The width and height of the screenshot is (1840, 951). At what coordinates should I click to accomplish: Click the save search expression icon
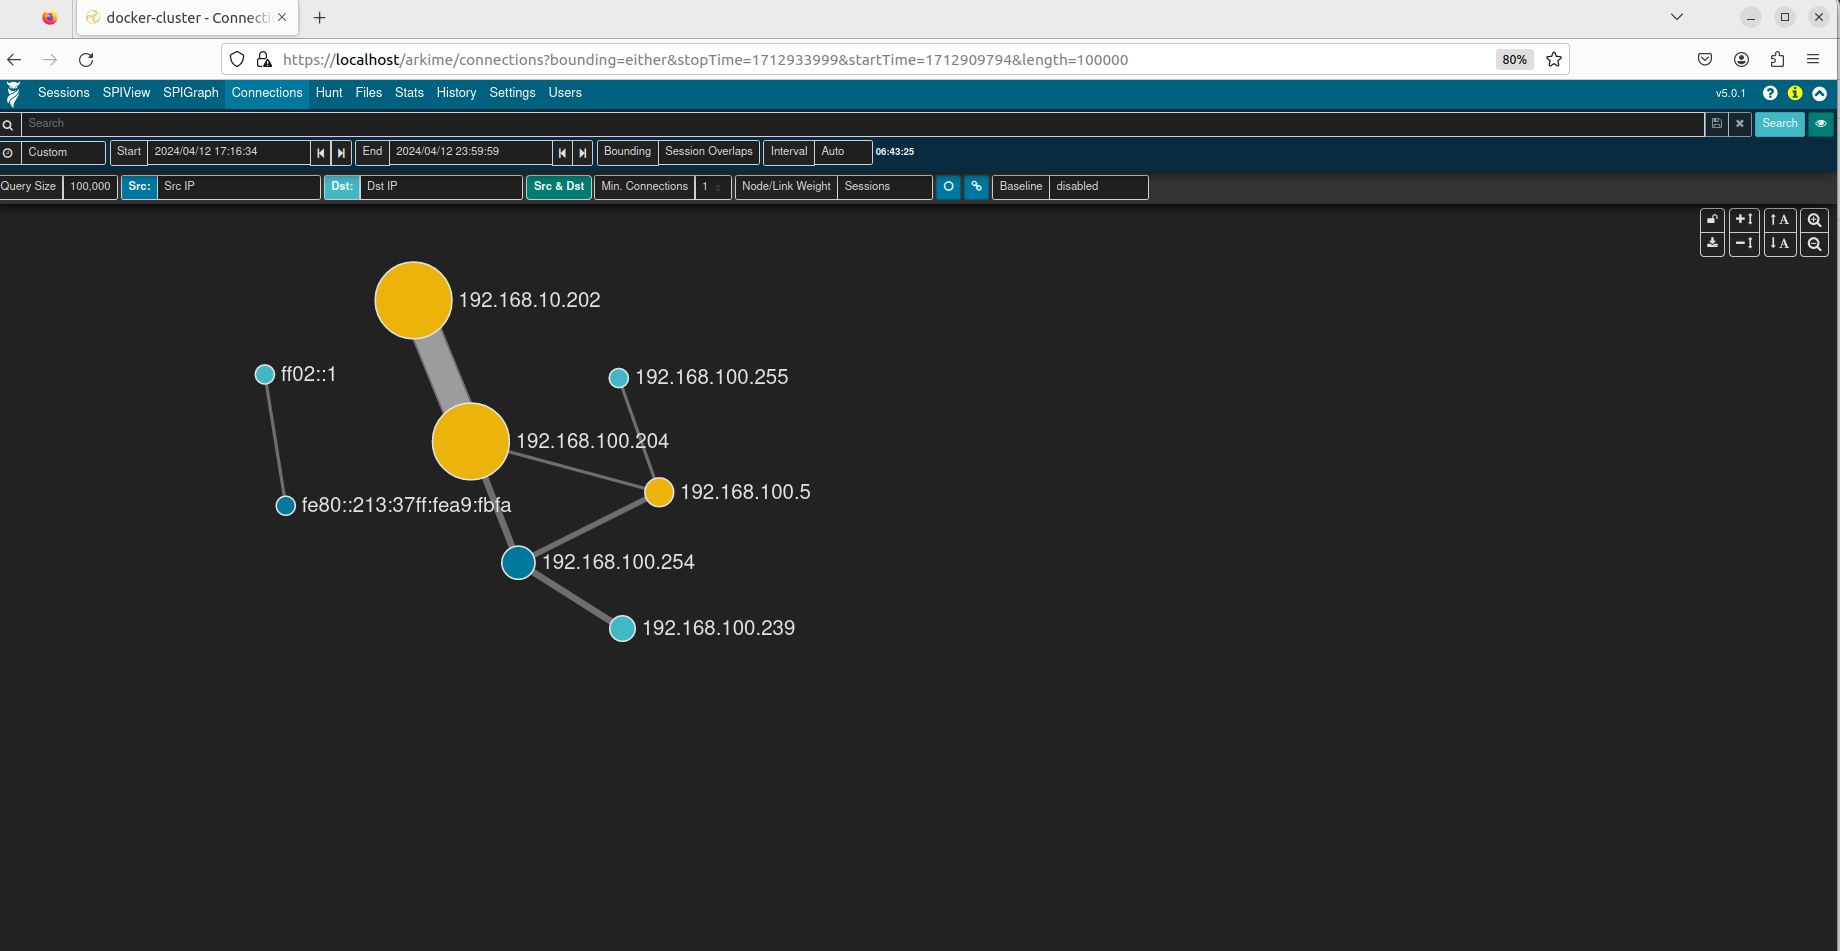[1717, 124]
